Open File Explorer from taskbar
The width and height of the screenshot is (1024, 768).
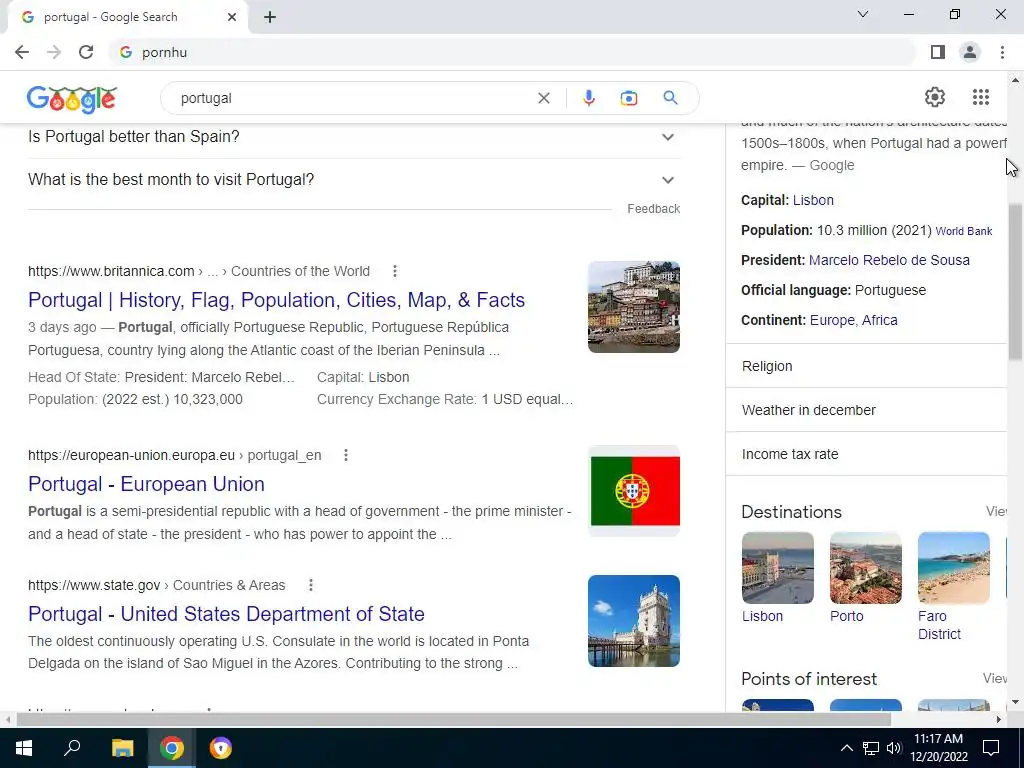(x=122, y=748)
